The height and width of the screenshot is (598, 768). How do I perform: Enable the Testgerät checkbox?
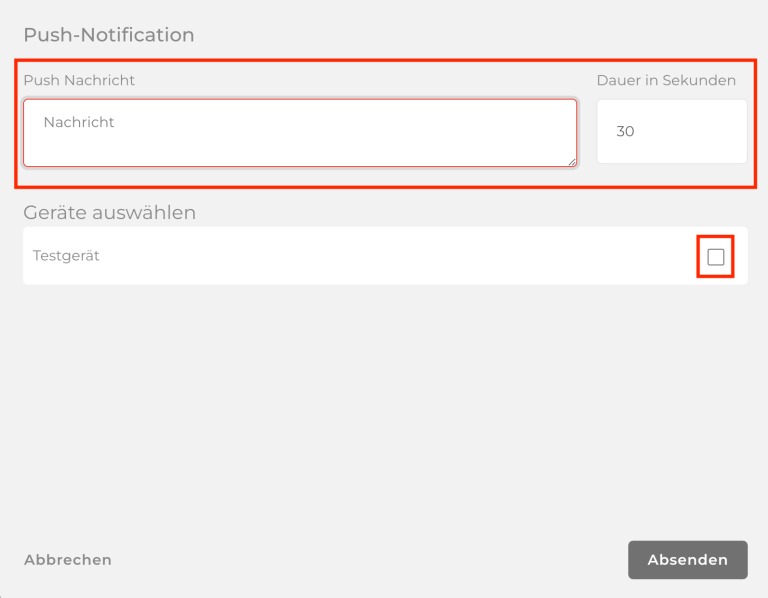(x=716, y=257)
